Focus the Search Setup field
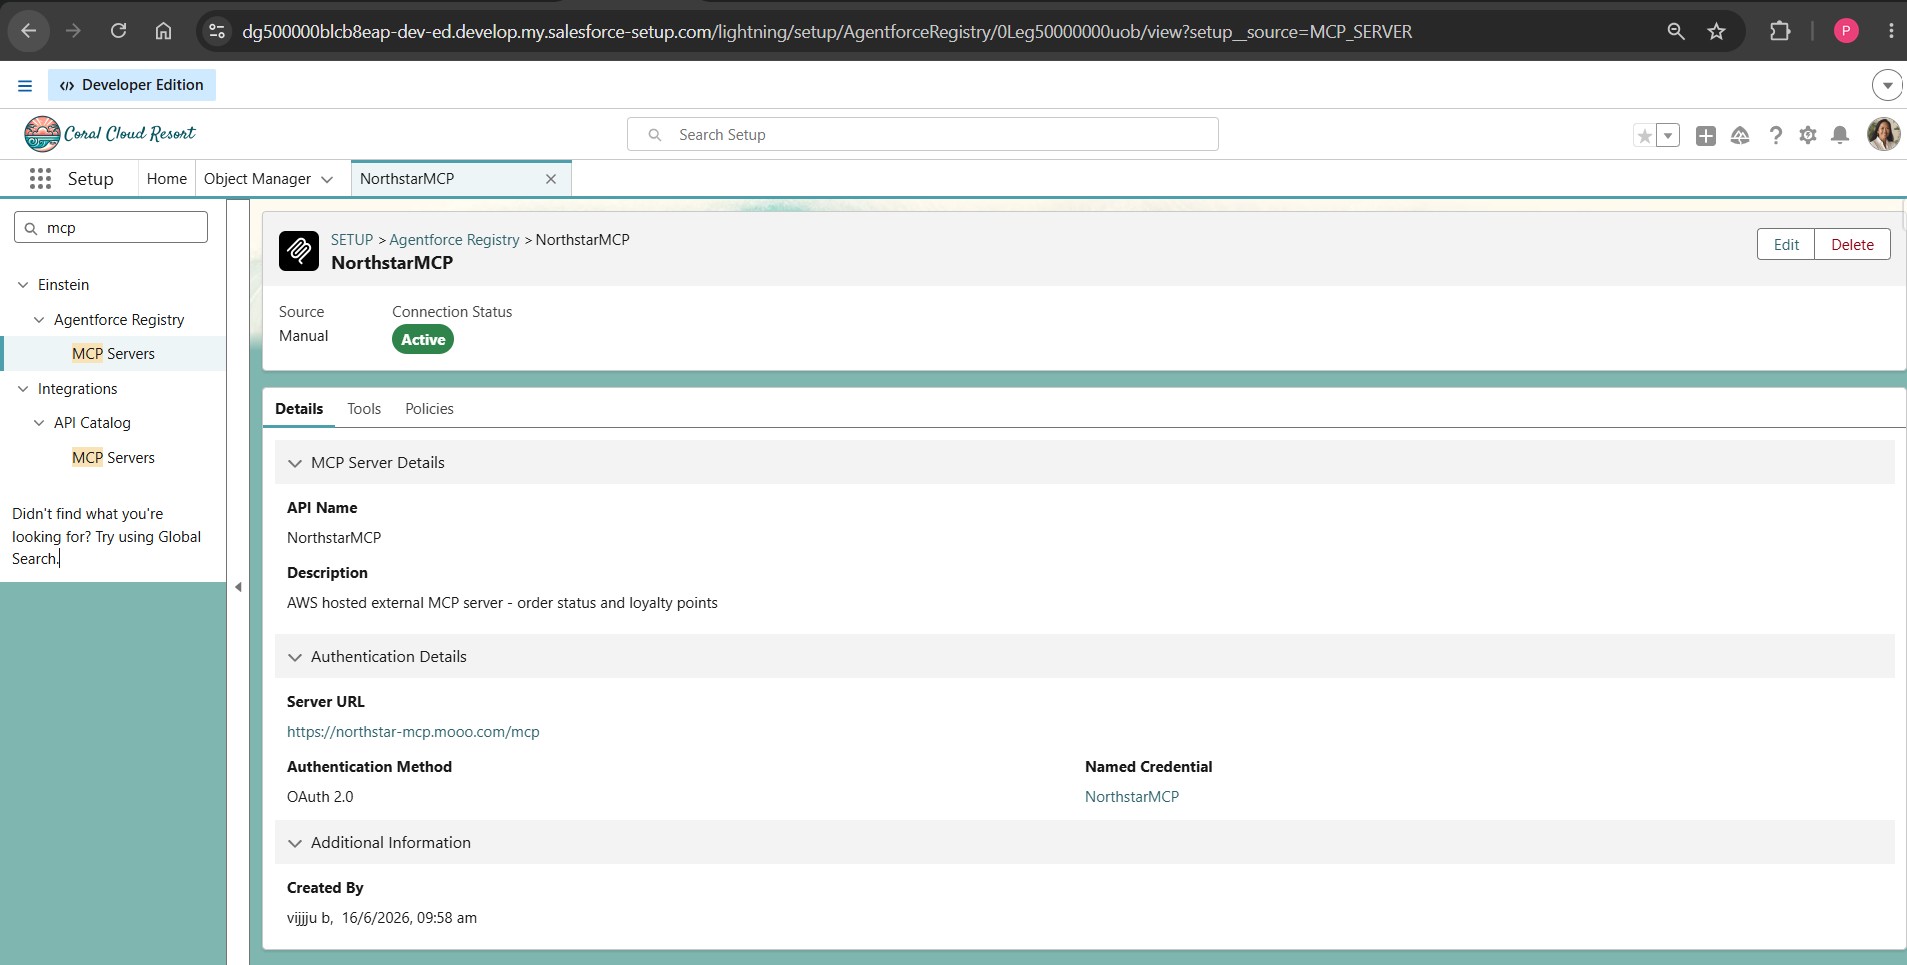Image resolution: width=1907 pixels, height=965 pixels. (x=922, y=134)
